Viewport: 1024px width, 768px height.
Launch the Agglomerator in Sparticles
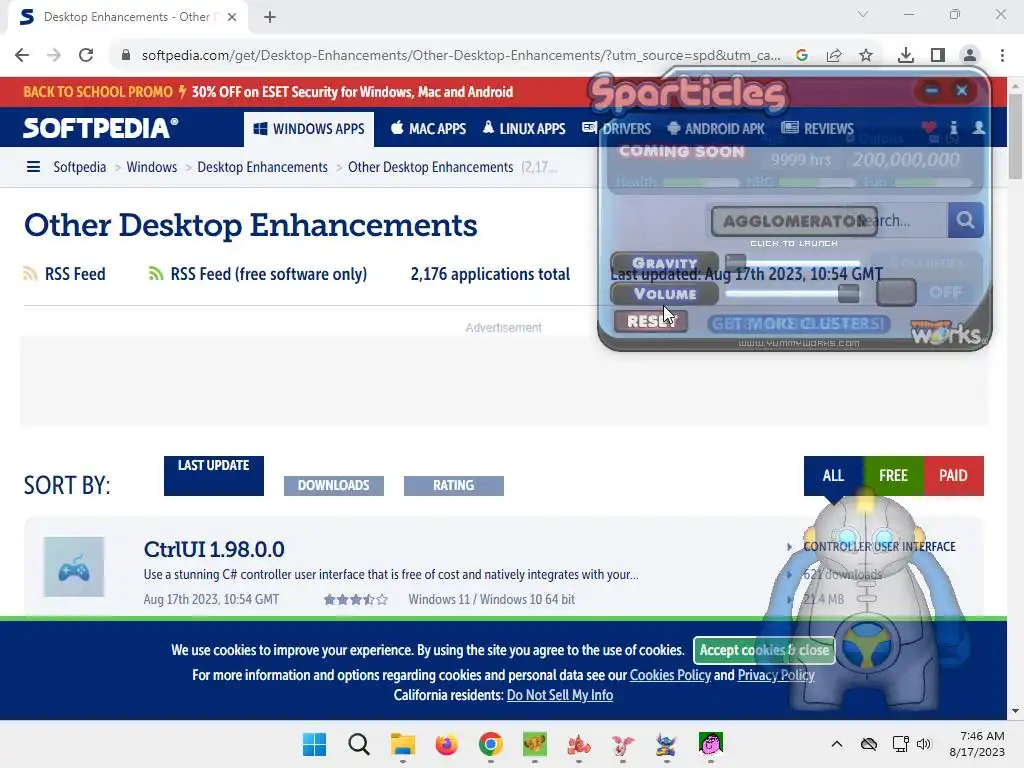click(793, 221)
